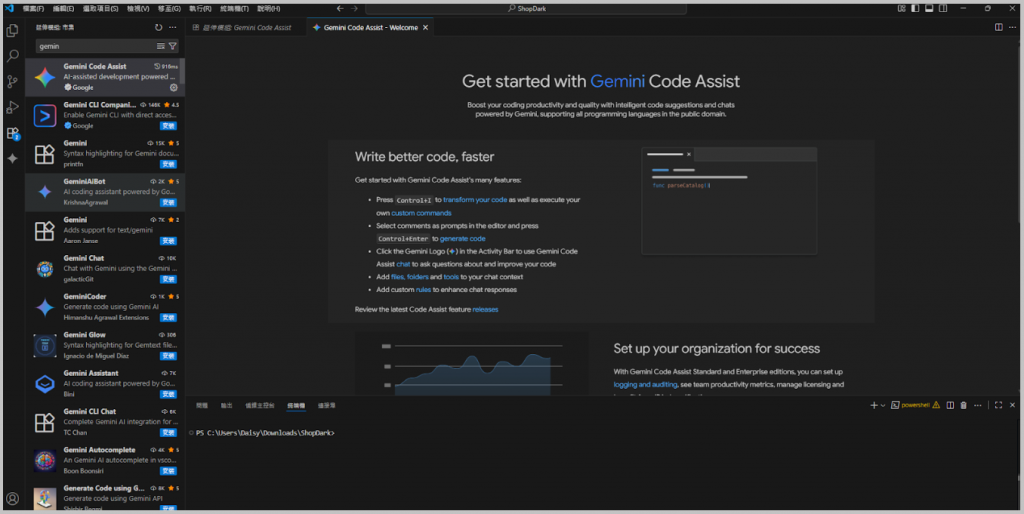This screenshot has height=514, width=1024.
Task: Open the Extensions view icon
Action: (12, 133)
